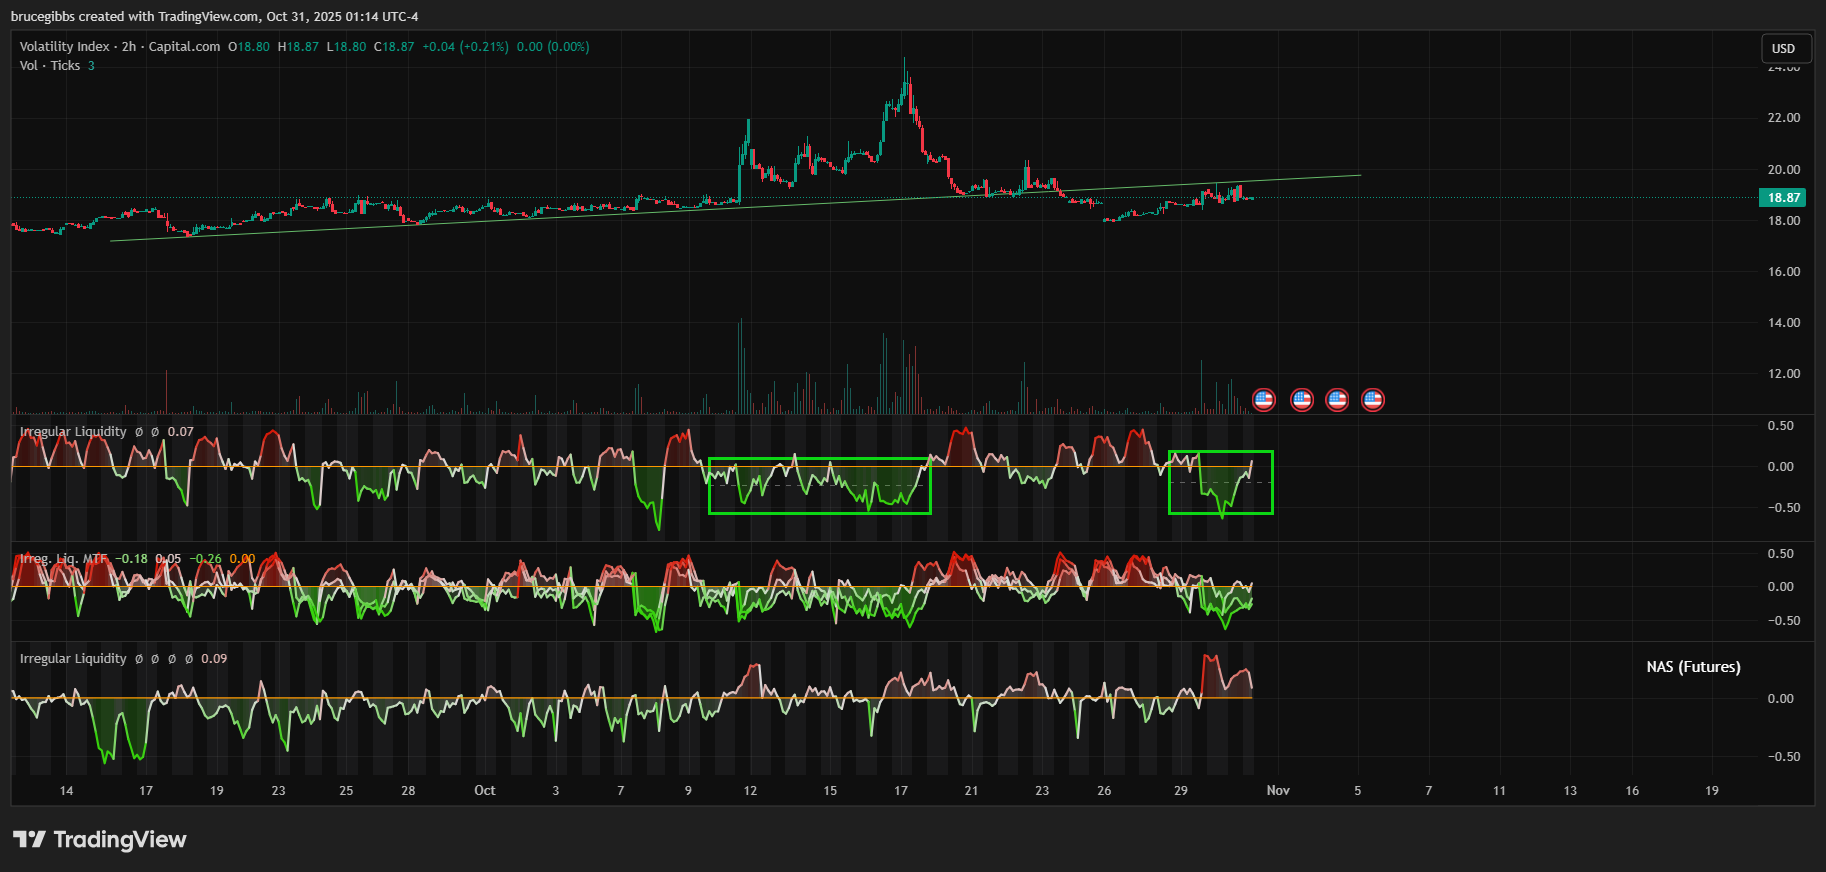Click the third US flag economic event icon

pos(1337,400)
